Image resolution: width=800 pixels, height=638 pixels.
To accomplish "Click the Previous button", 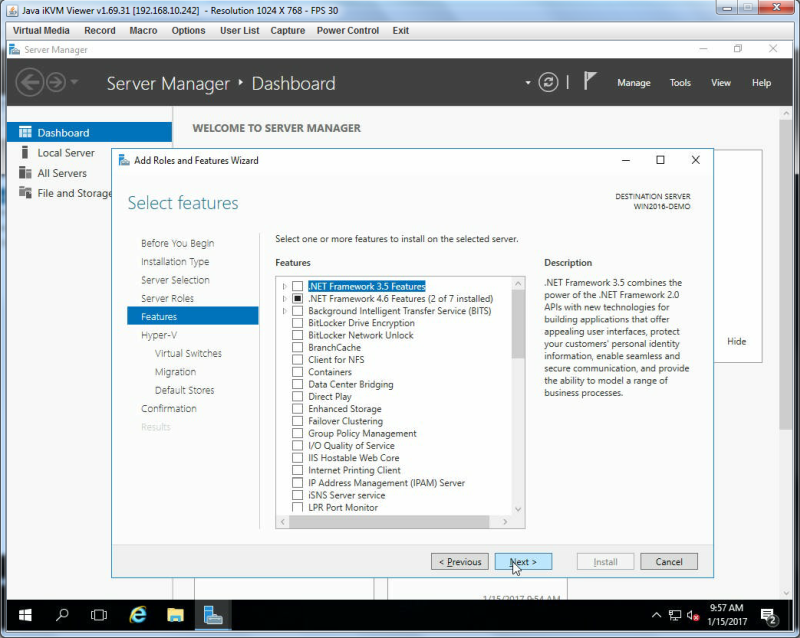I will [x=460, y=561].
